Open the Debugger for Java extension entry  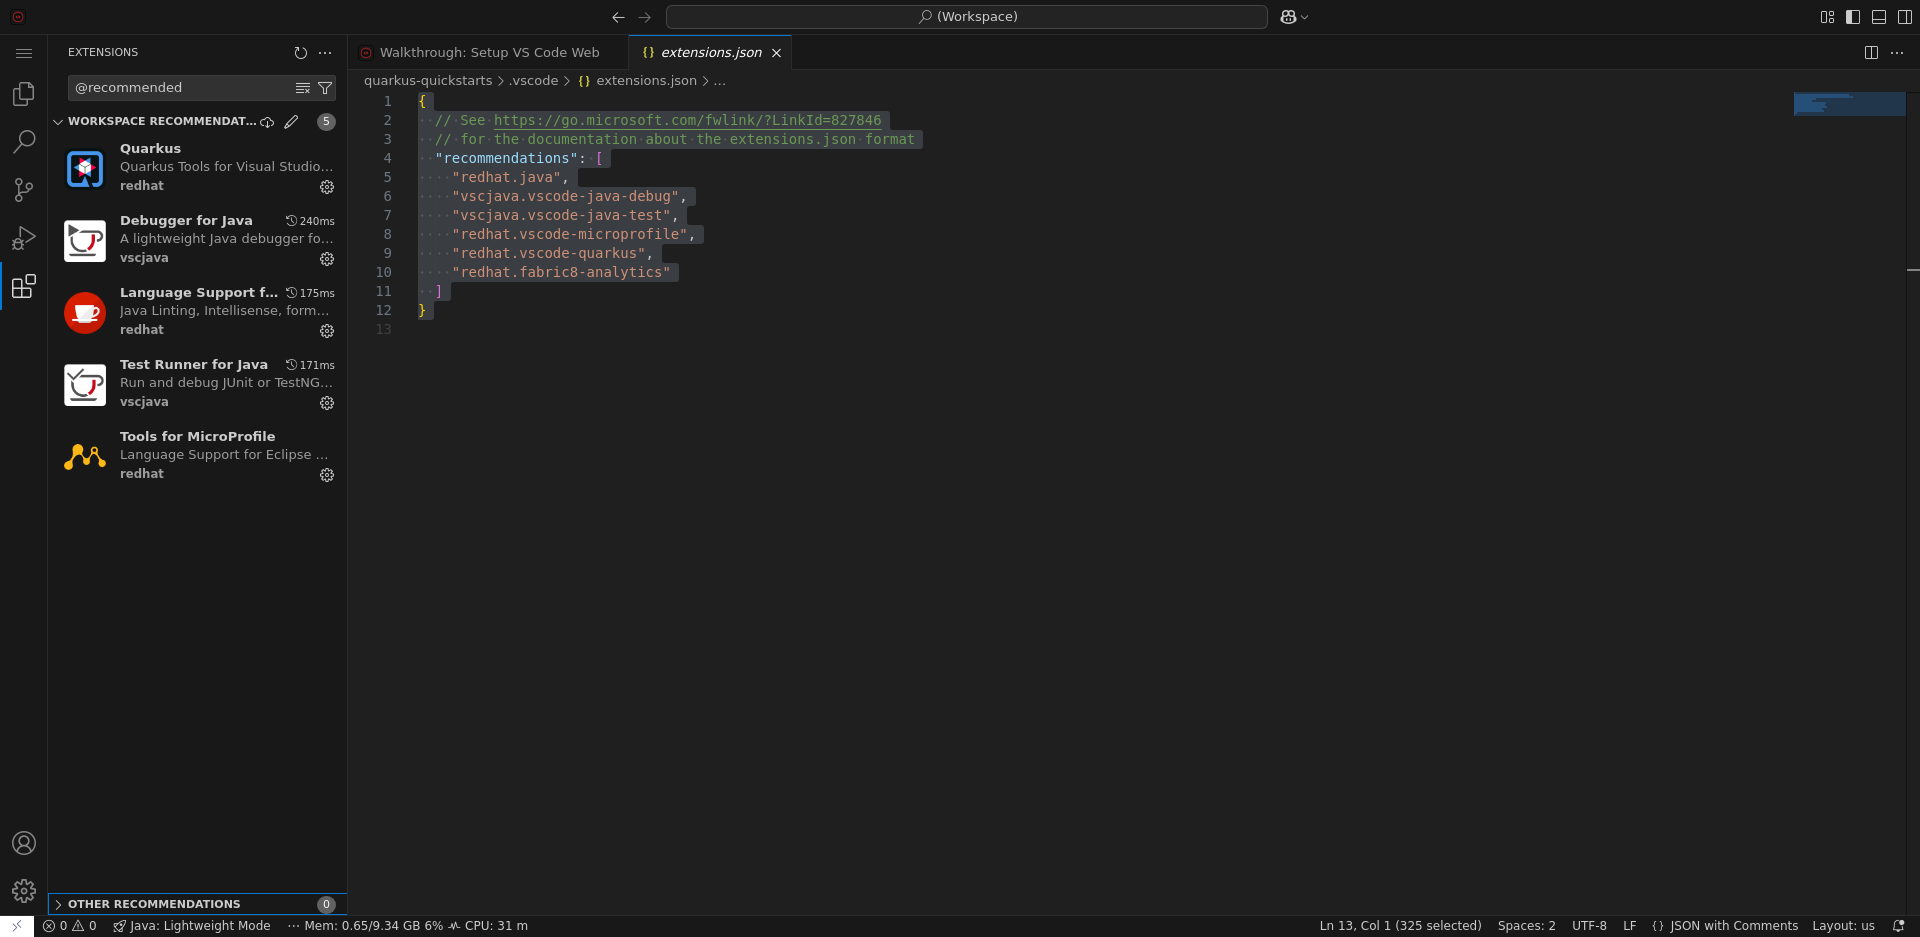tap(198, 240)
